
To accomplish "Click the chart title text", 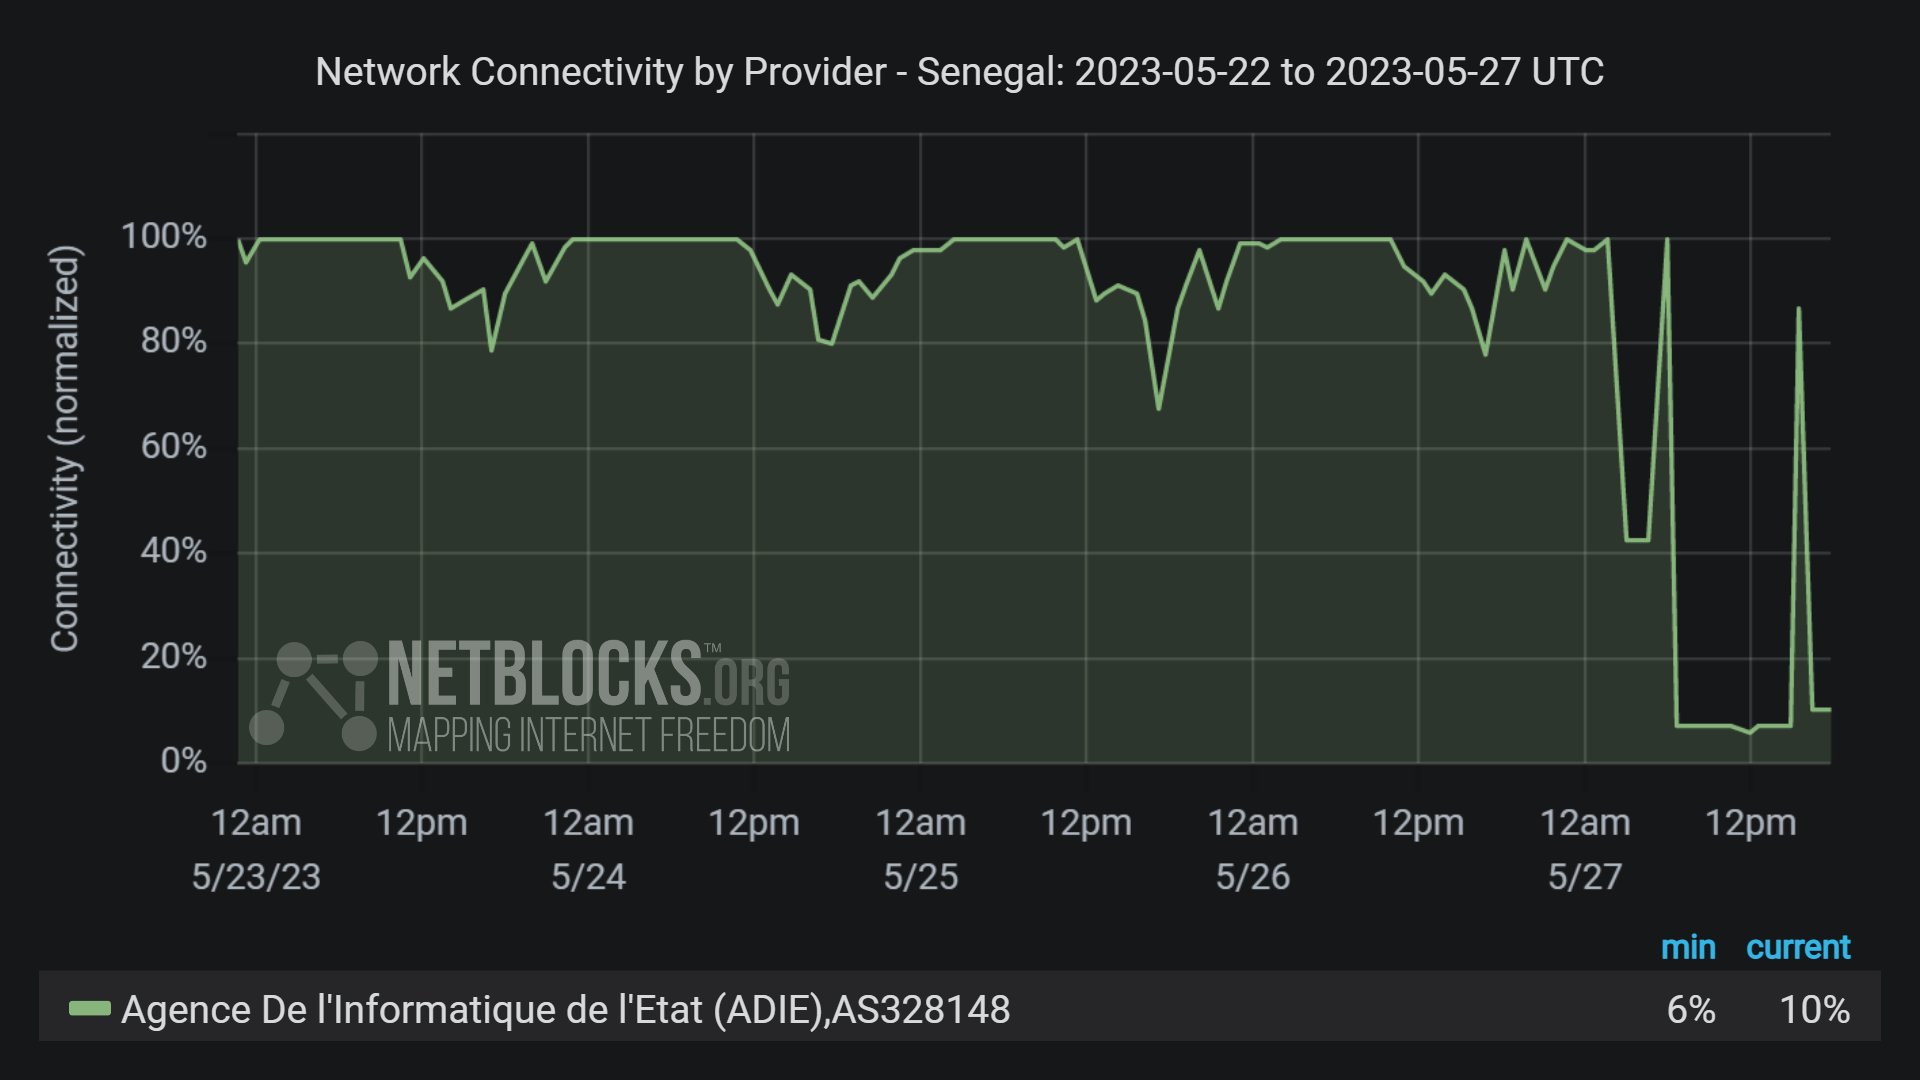I will (x=959, y=72).
